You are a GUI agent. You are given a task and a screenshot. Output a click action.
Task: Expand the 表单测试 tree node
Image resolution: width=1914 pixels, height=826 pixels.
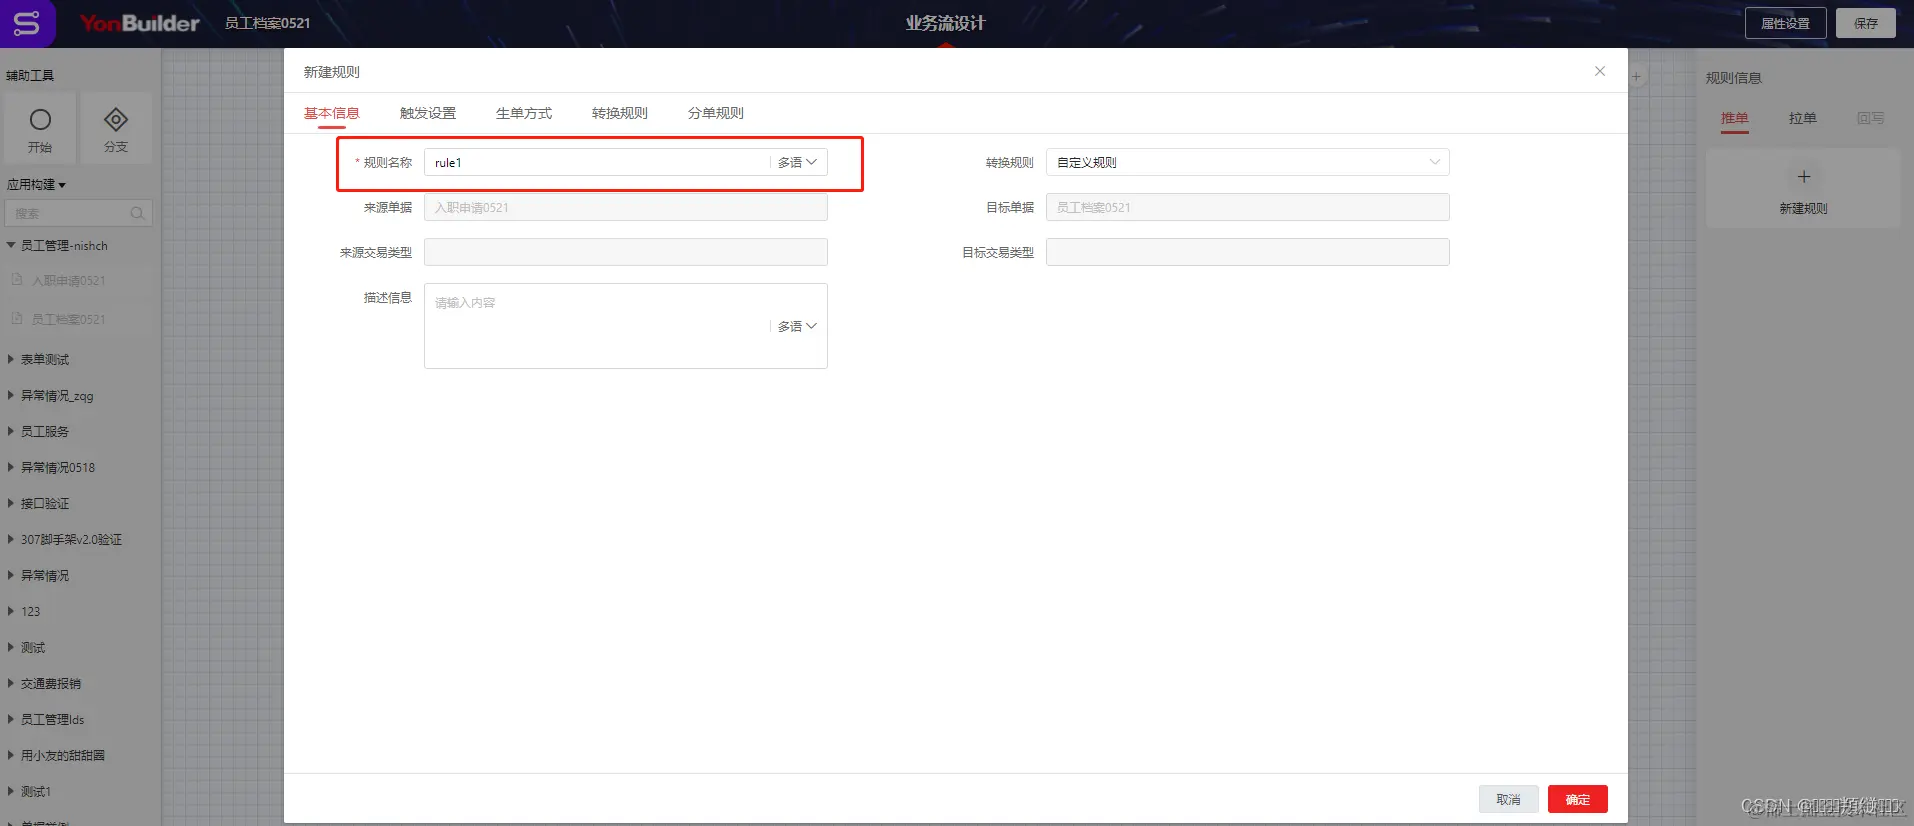tap(11, 359)
